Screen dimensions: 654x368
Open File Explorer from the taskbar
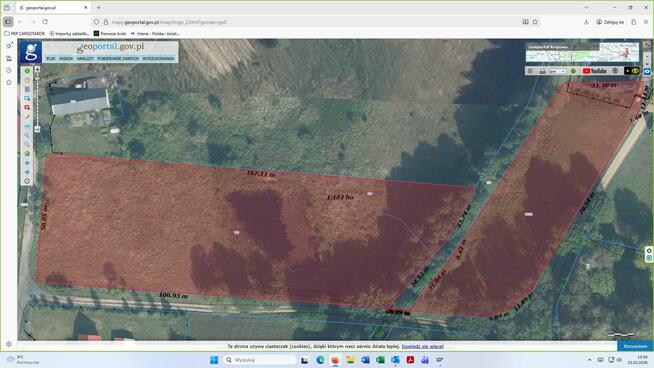350,360
